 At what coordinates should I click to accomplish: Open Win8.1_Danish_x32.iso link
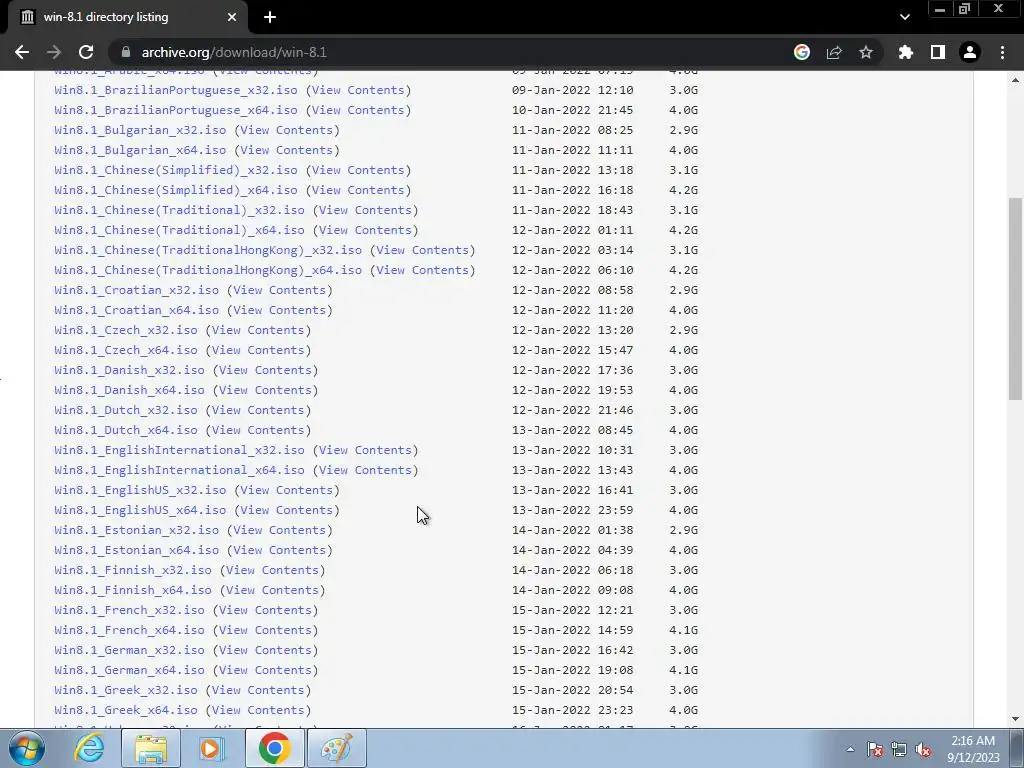129,370
